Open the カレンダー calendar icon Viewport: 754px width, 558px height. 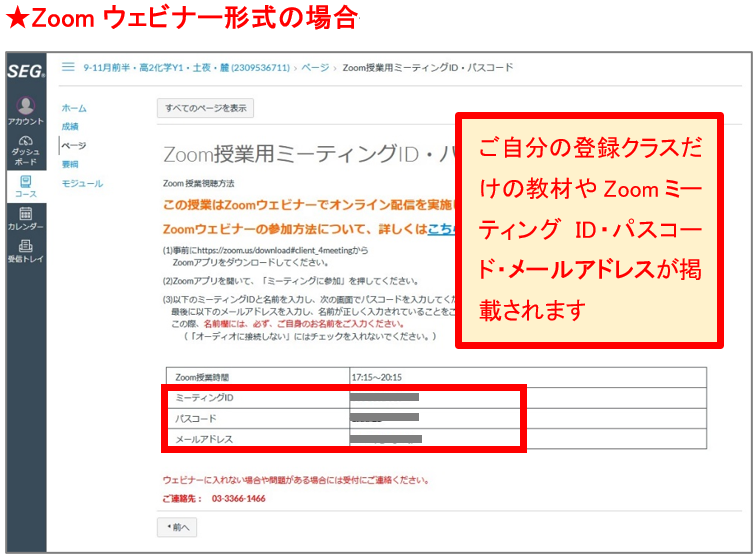(25, 218)
